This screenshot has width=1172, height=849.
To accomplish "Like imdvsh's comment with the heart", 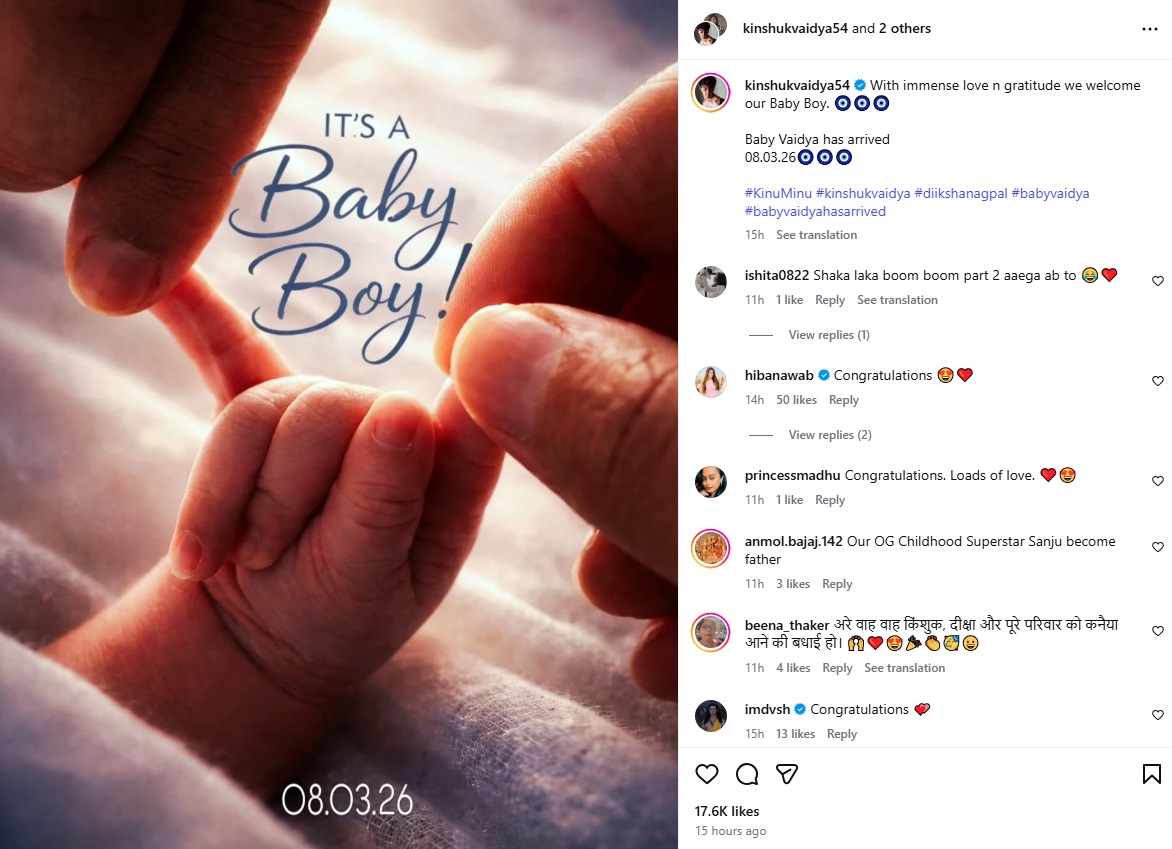I will click(x=1158, y=715).
